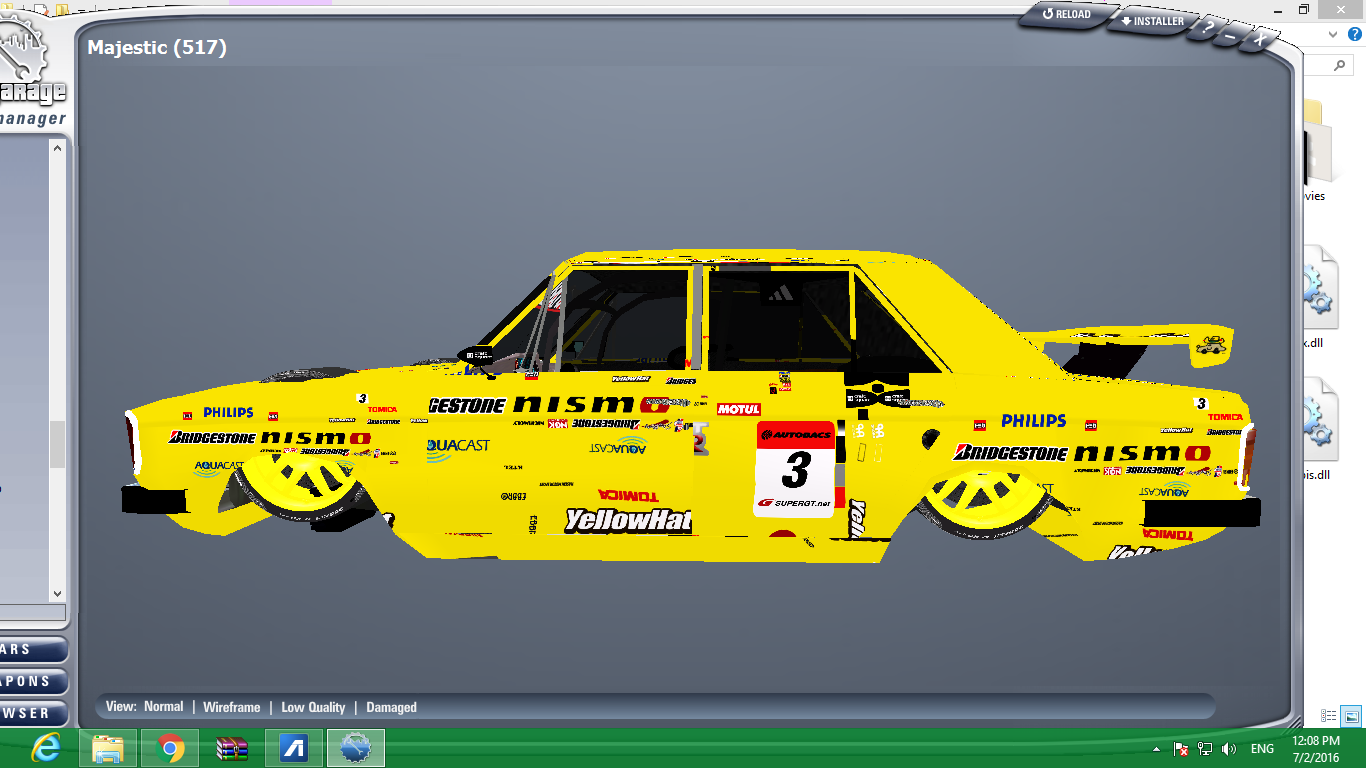Select the Cars tab in sidebar

pyautogui.click(x=33, y=650)
